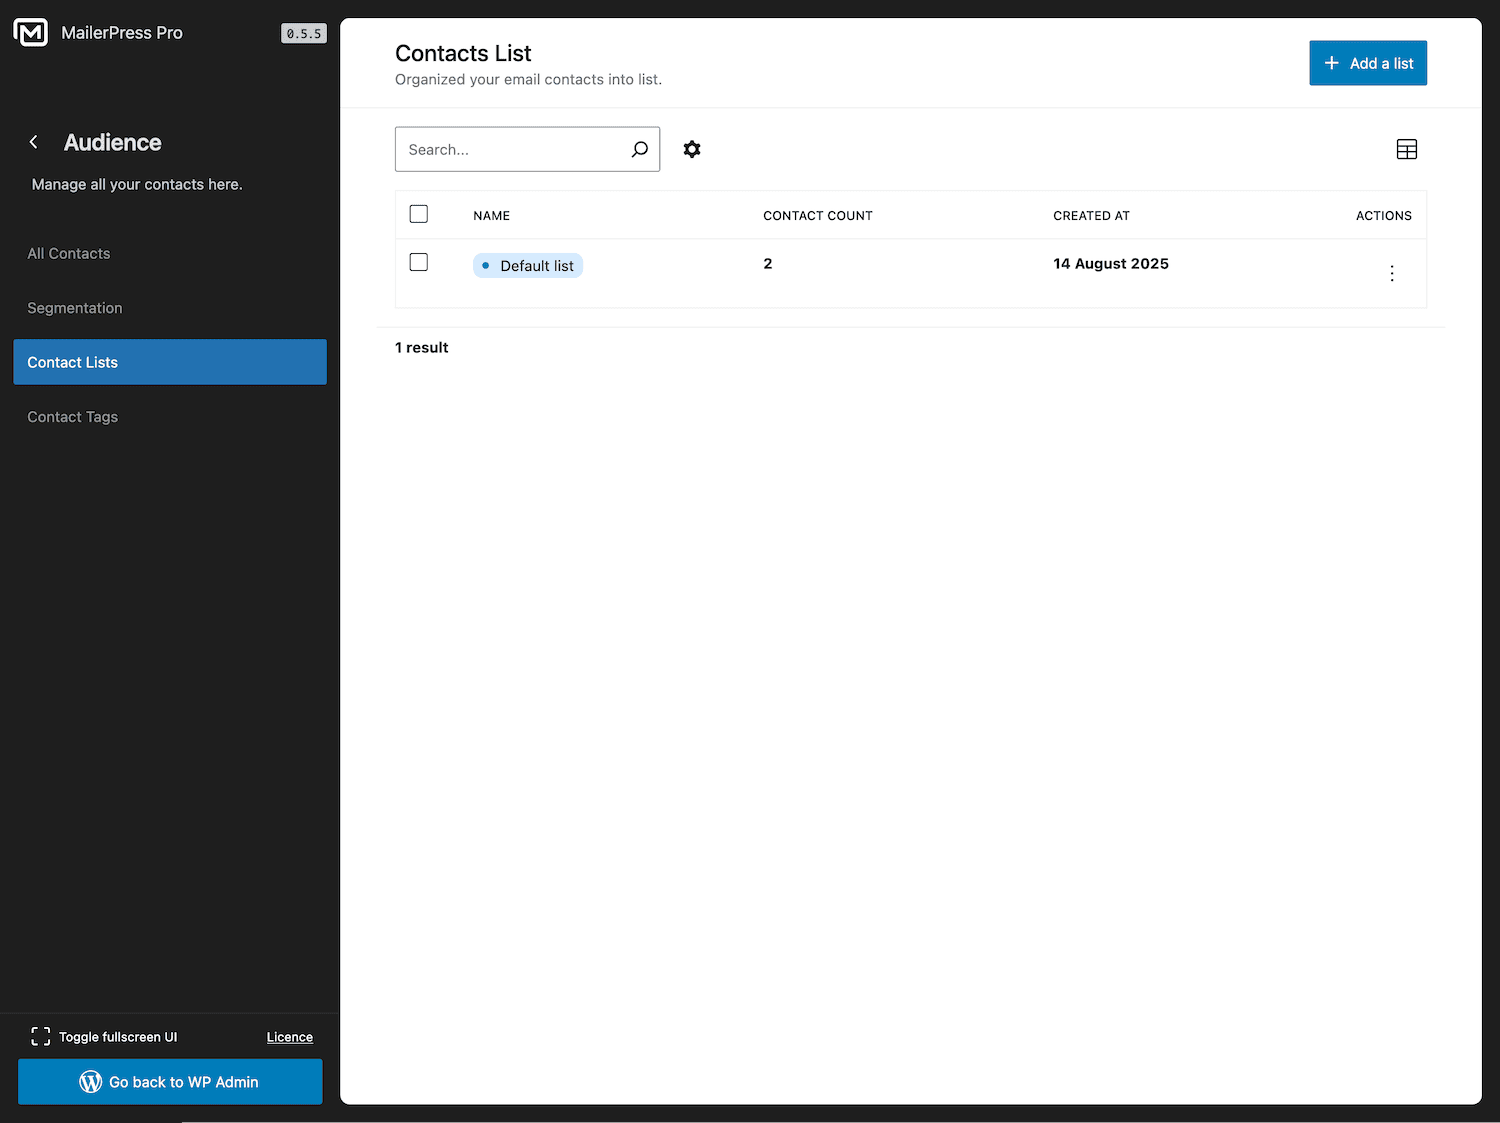Screen dimensions: 1500x1123
Task: Open the Licence link
Action: (x=289, y=1037)
